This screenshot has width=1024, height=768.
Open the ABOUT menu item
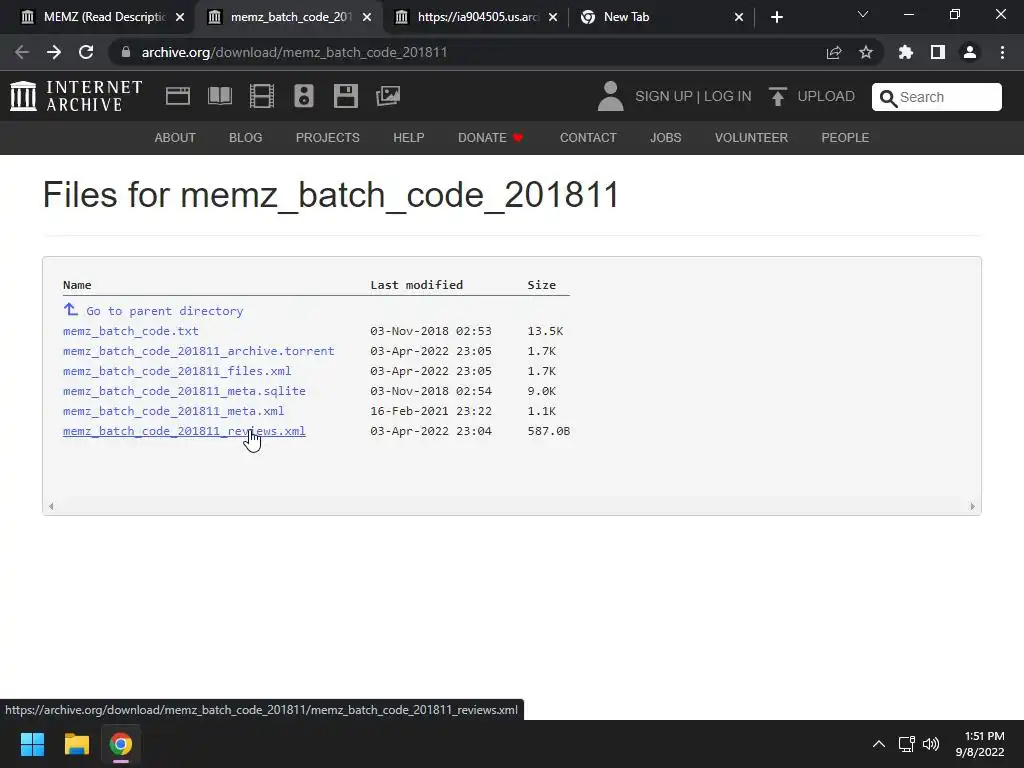[x=175, y=138]
